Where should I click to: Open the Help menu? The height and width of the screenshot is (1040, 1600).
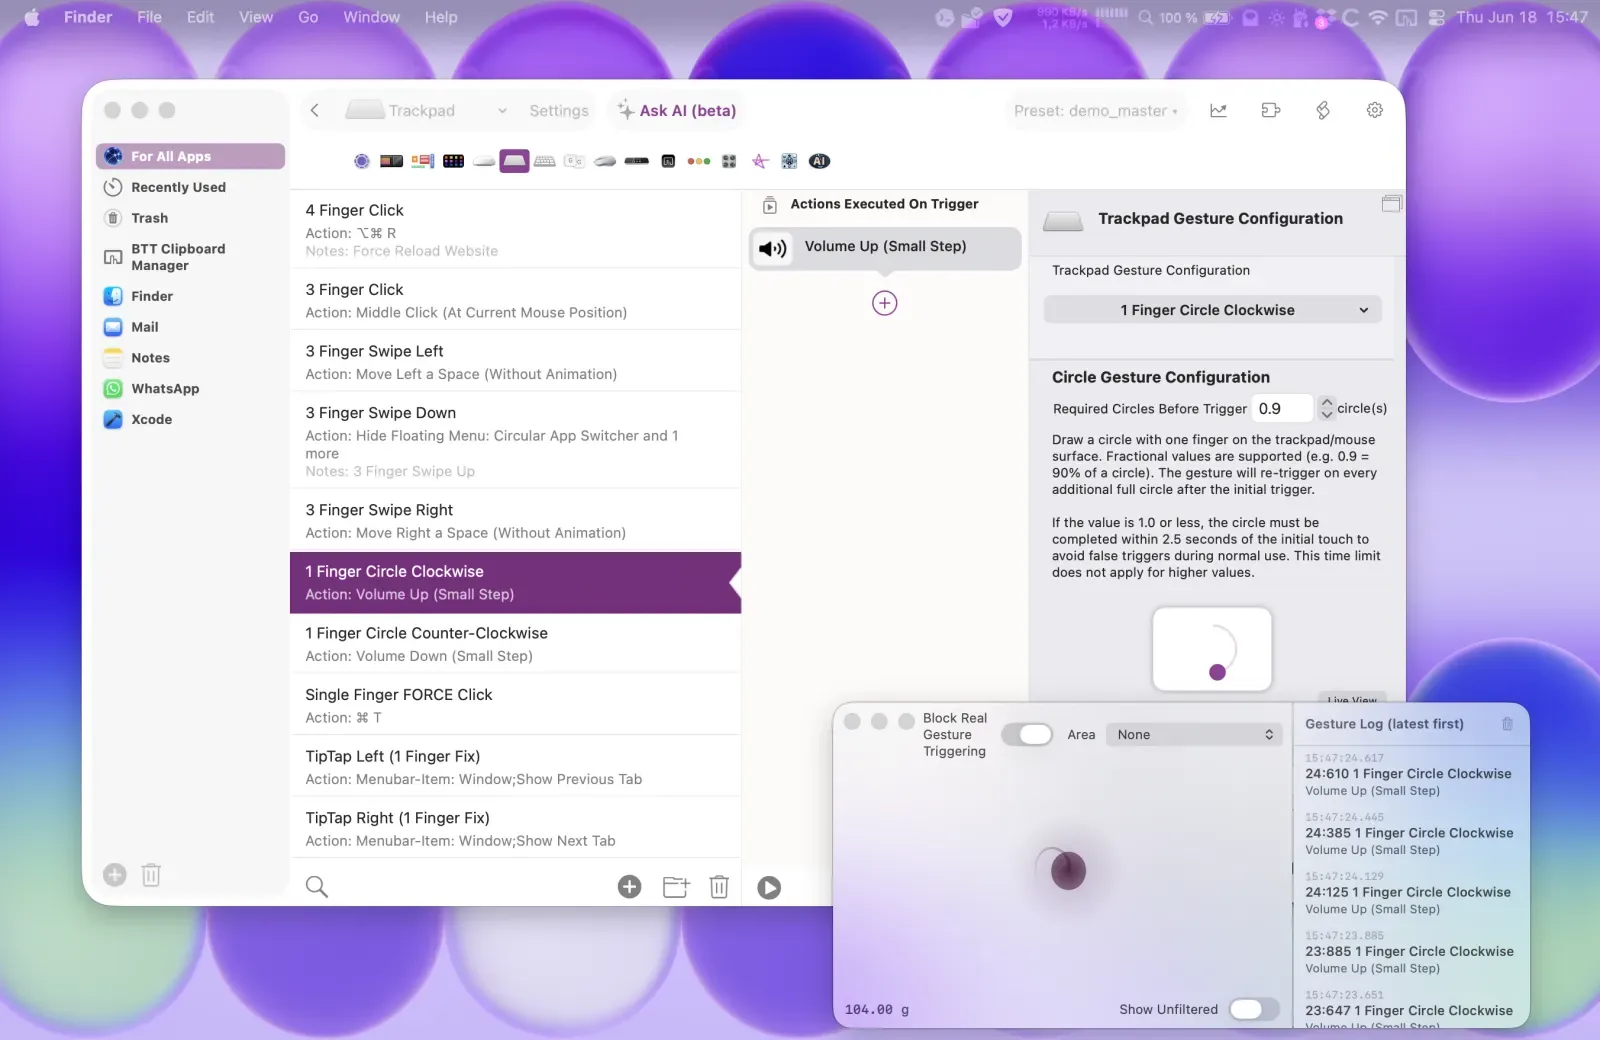[441, 17]
